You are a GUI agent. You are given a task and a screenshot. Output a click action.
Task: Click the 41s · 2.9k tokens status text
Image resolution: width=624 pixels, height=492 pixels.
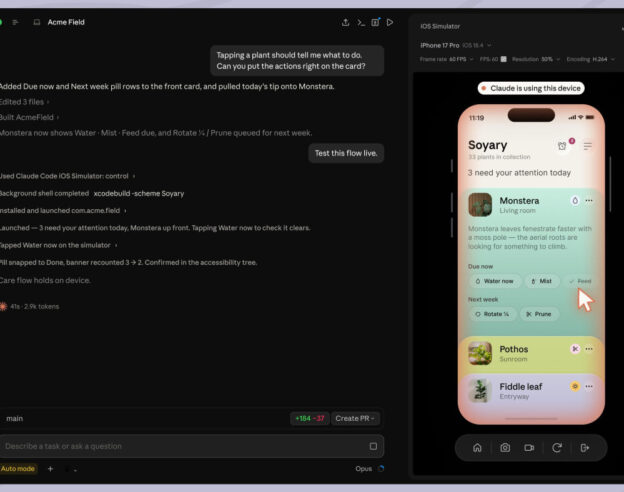click(x=35, y=307)
